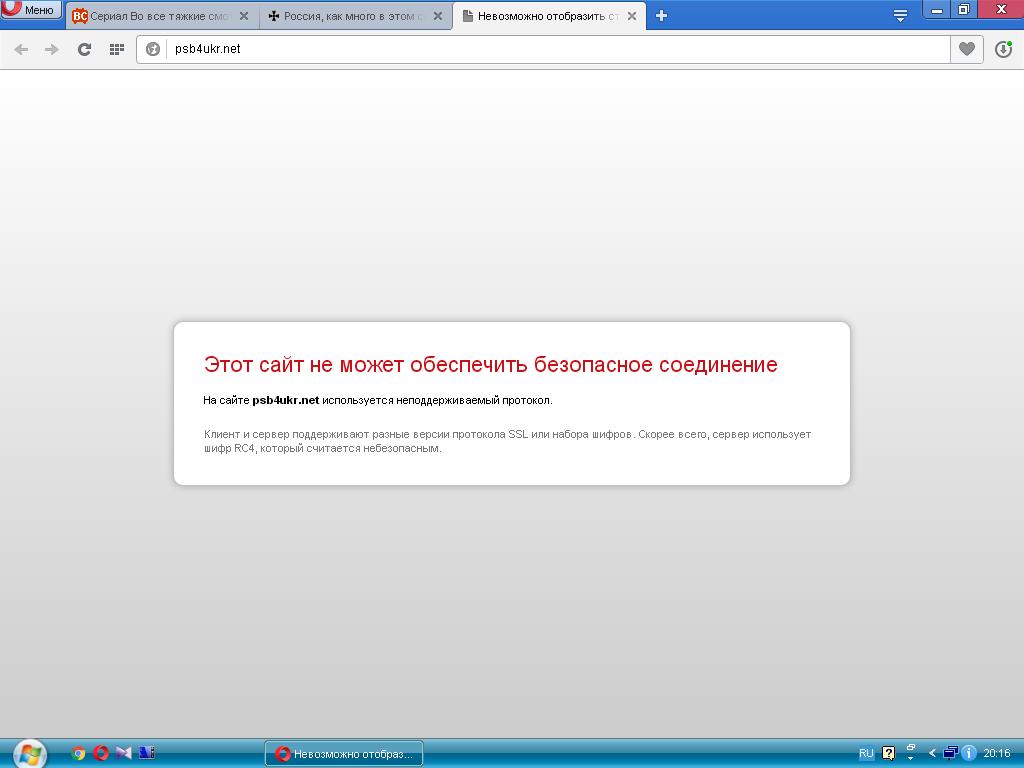Select the Невозможно отобразить tab

[x=549, y=16]
